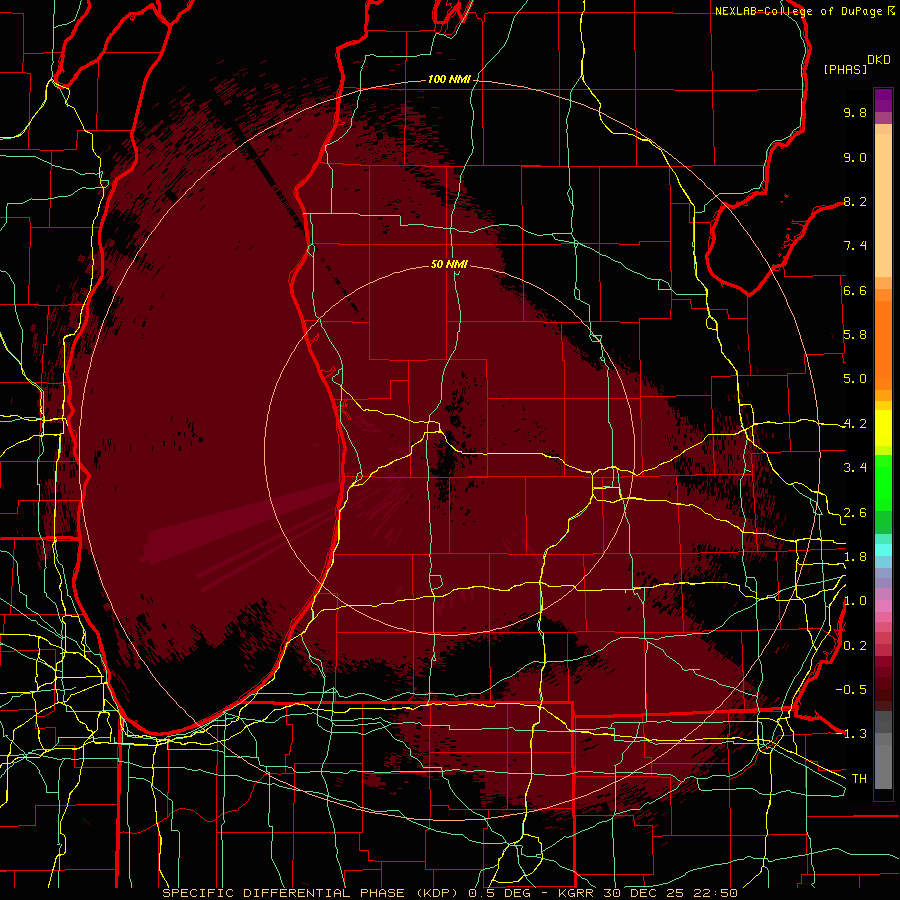The width and height of the screenshot is (900, 900).
Task: Click the "50 NMI" range ring label
Action: tap(449, 264)
